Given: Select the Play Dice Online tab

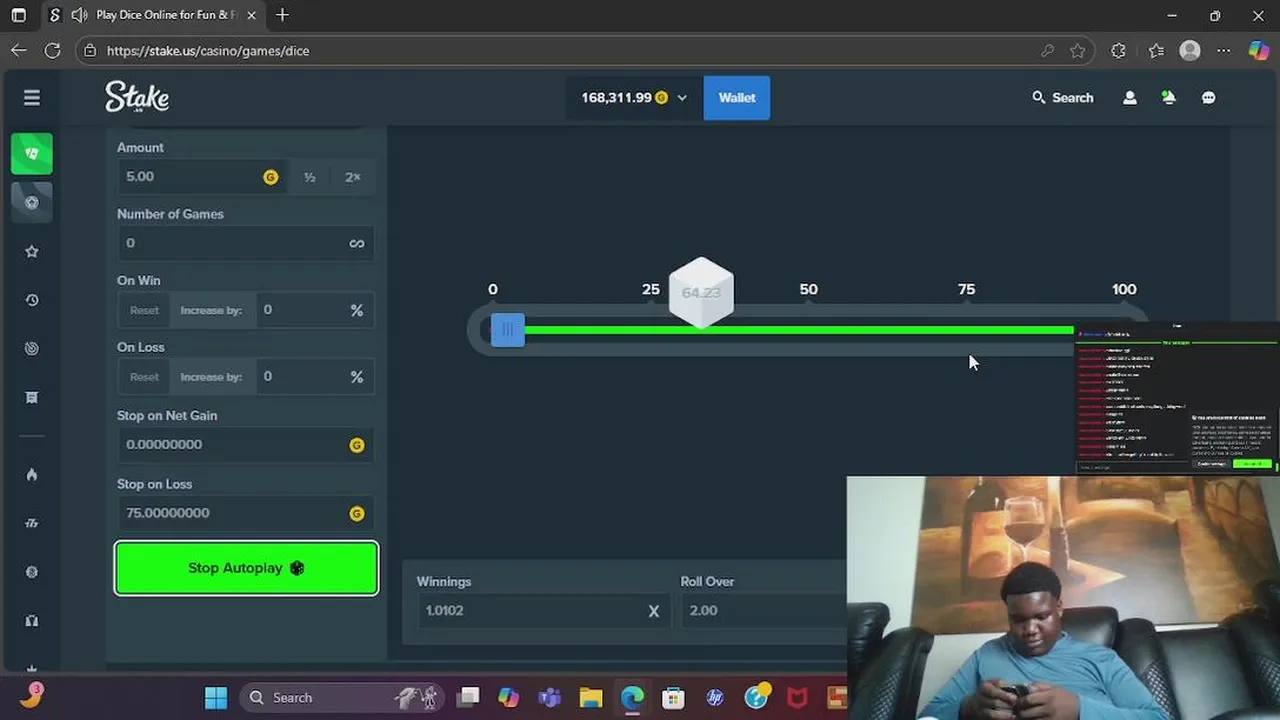Looking at the screenshot, I should pyautogui.click(x=153, y=15).
